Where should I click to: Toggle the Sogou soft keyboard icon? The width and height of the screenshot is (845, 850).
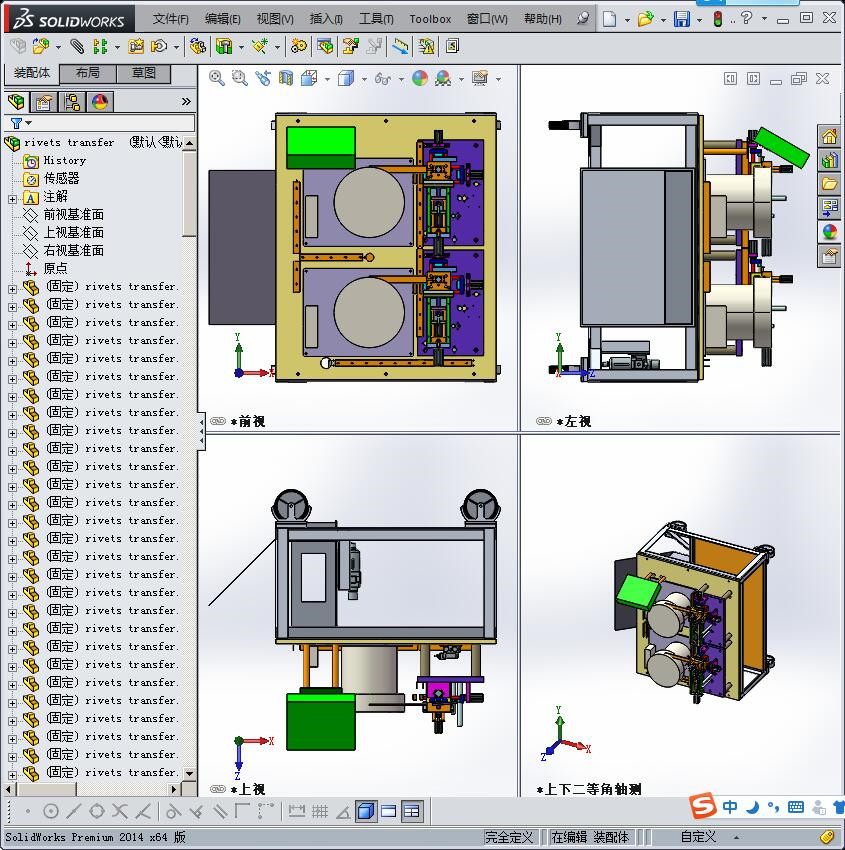point(796,807)
